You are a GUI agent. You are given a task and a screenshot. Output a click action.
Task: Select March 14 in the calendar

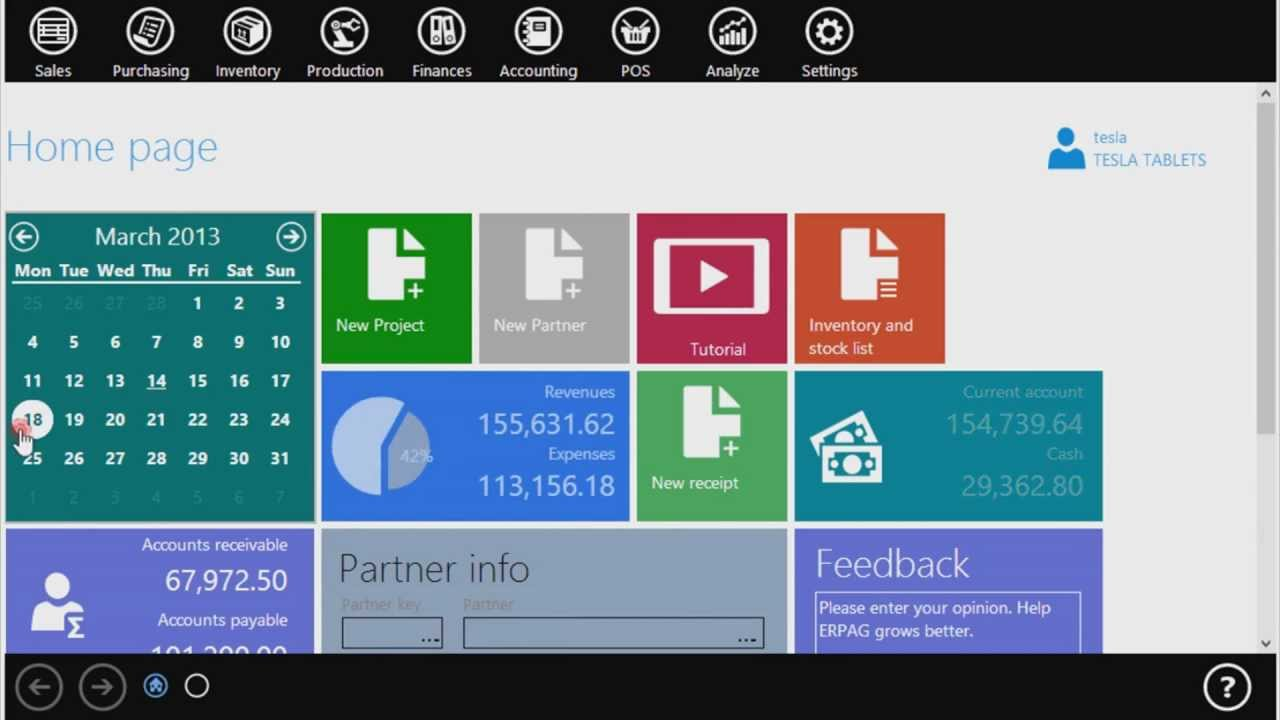(156, 381)
